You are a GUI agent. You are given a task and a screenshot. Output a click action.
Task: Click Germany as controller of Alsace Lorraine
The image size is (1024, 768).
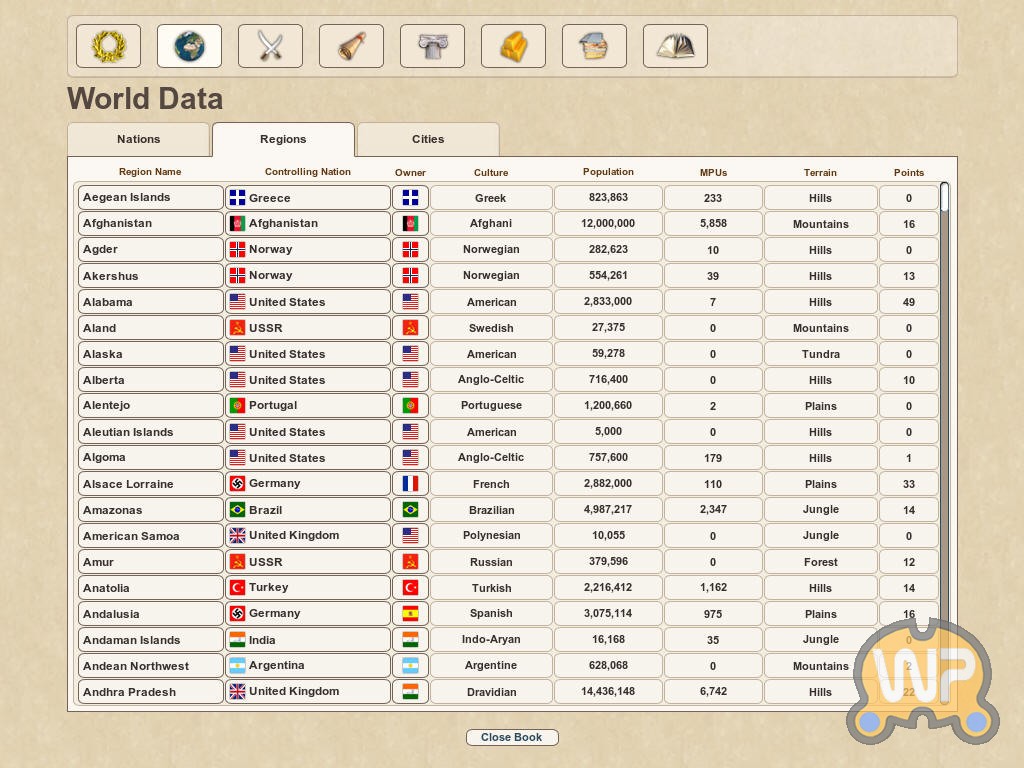point(308,484)
